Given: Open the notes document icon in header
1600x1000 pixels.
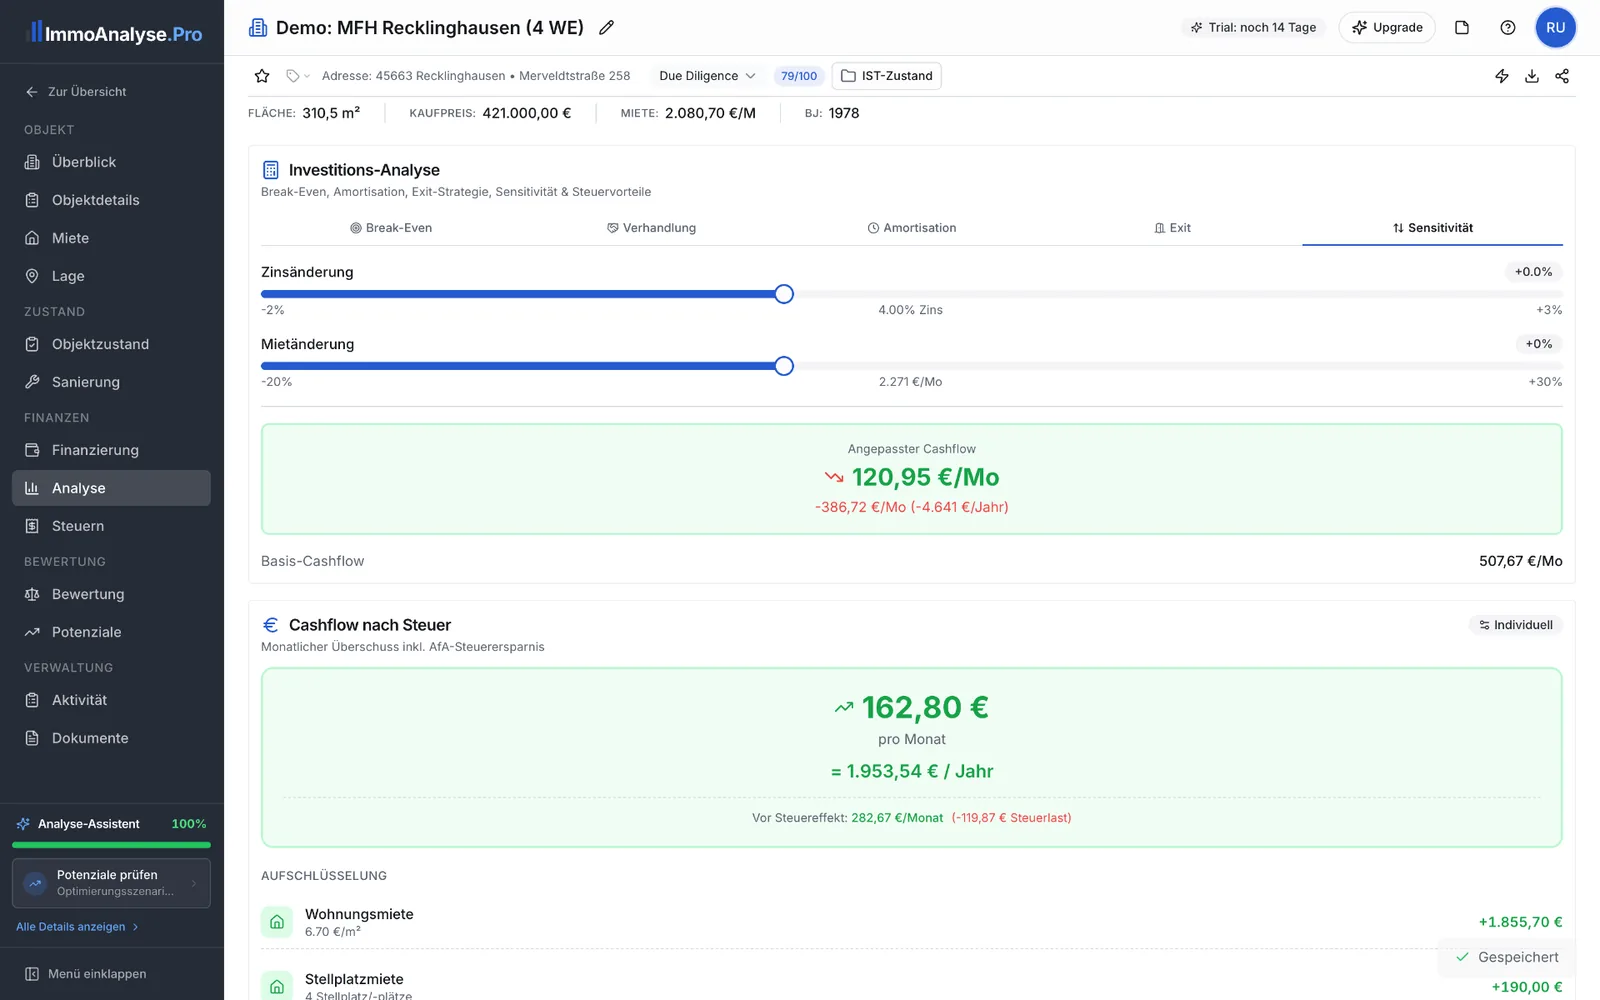Looking at the screenshot, I should [1462, 28].
